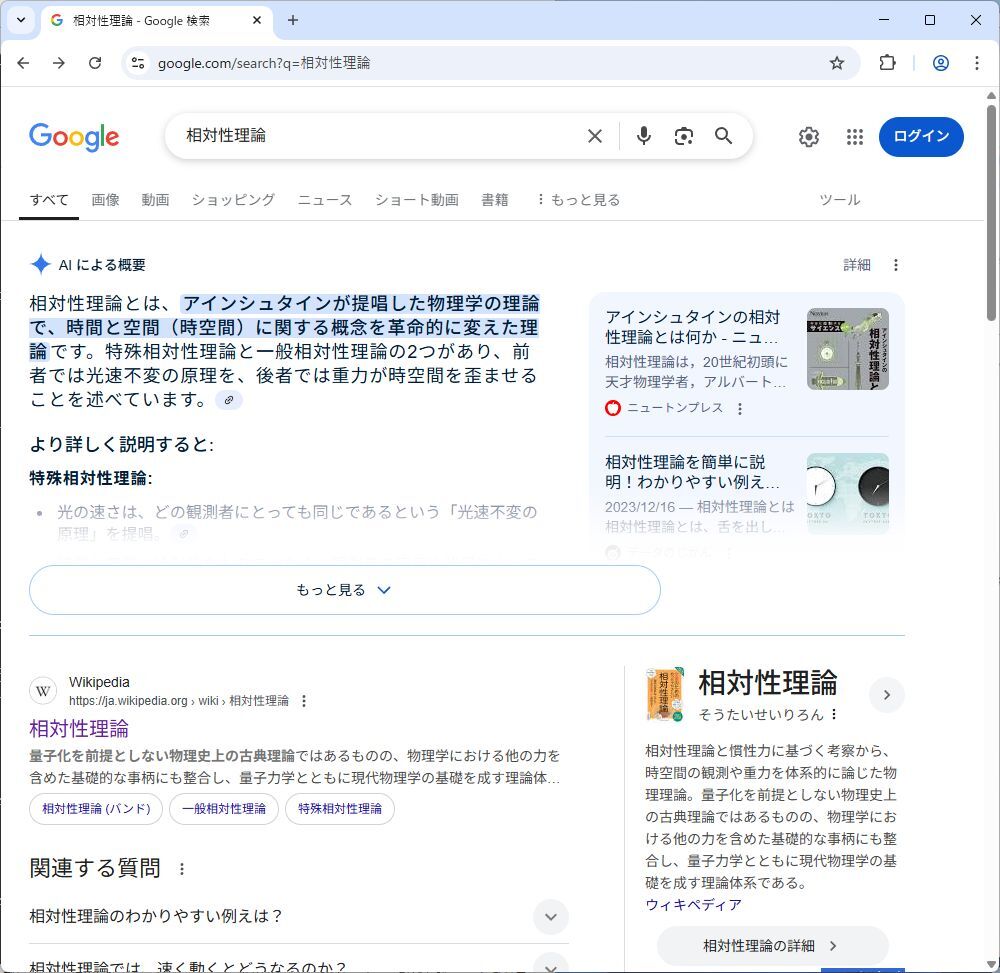The image size is (1000, 973).
Task: Click the knowledge panel book thumbnail
Action: pyautogui.click(x=665, y=694)
